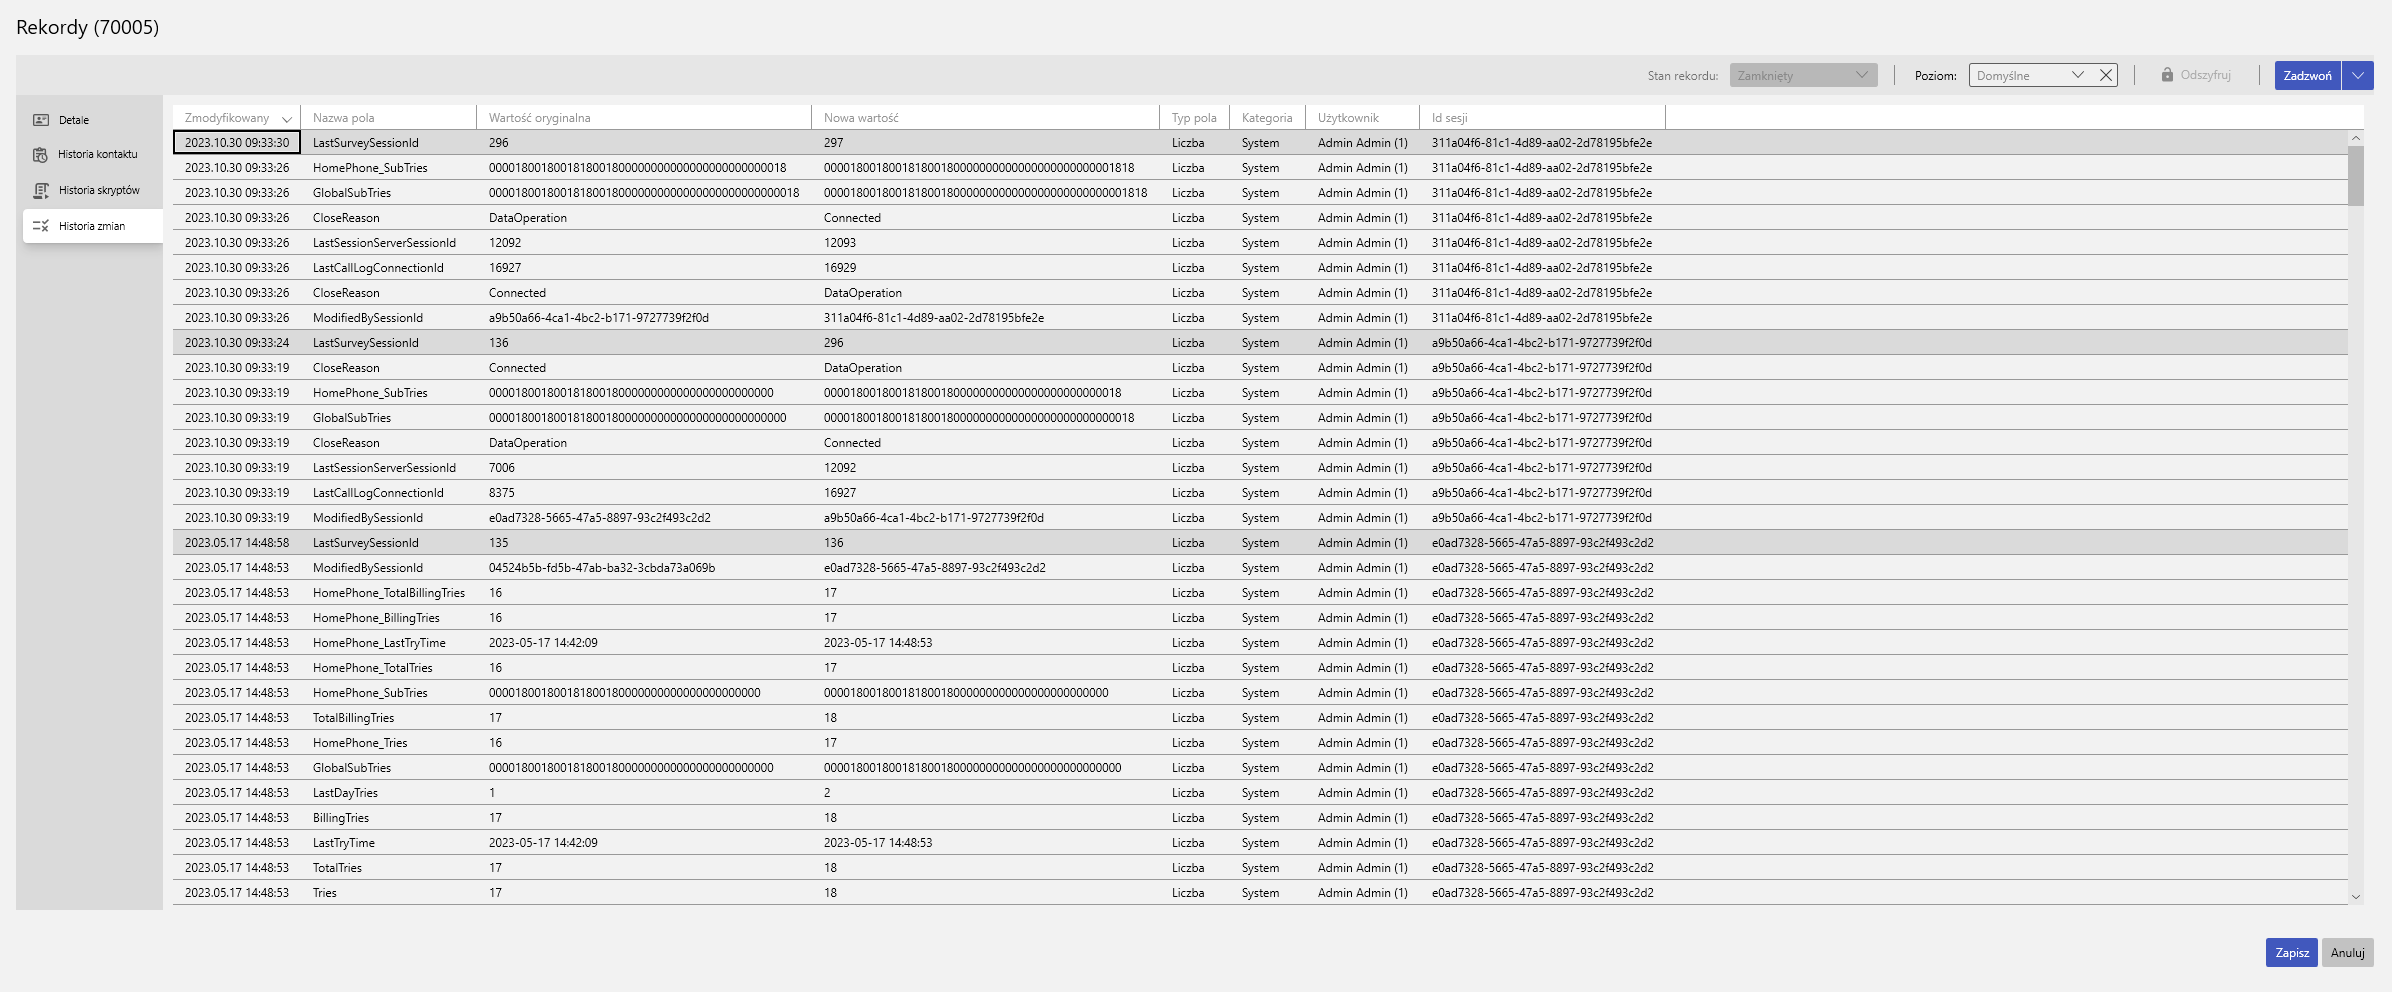Click the Historia zmian icon
The height and width of the screenshot is (992, 2392).
click(41, 226)
